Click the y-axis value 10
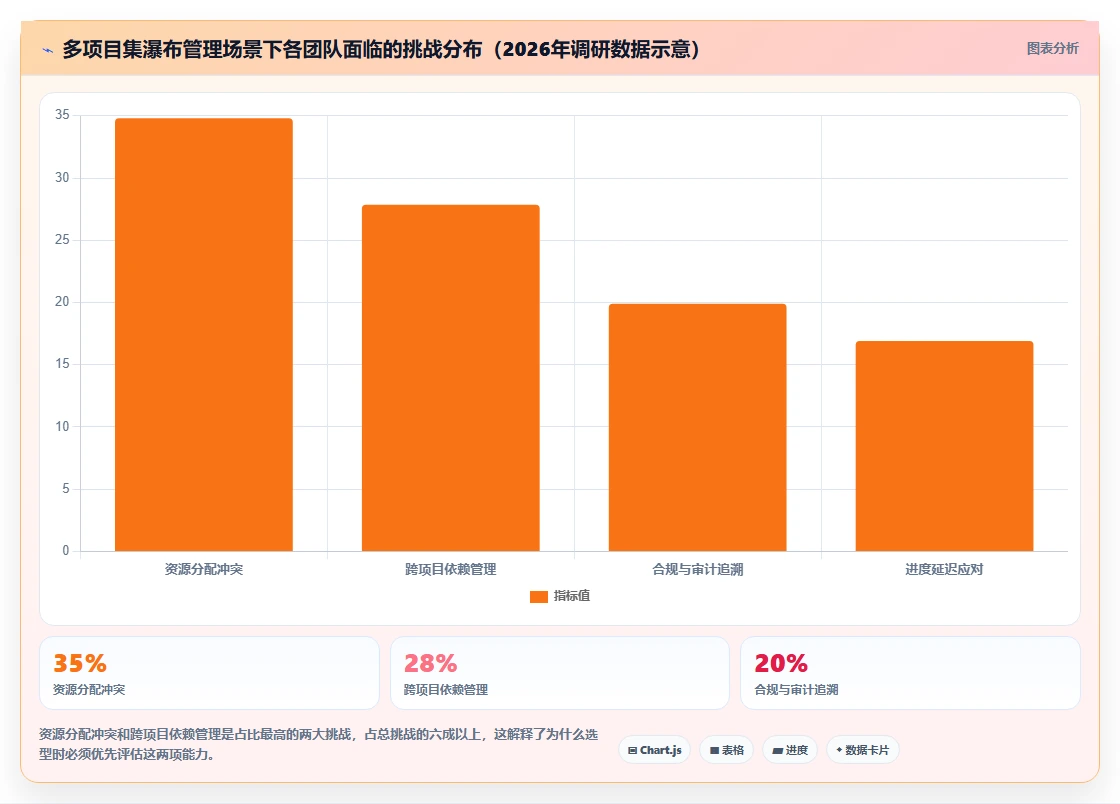The height and width of the screenshot is (804, 1120). 62,427
